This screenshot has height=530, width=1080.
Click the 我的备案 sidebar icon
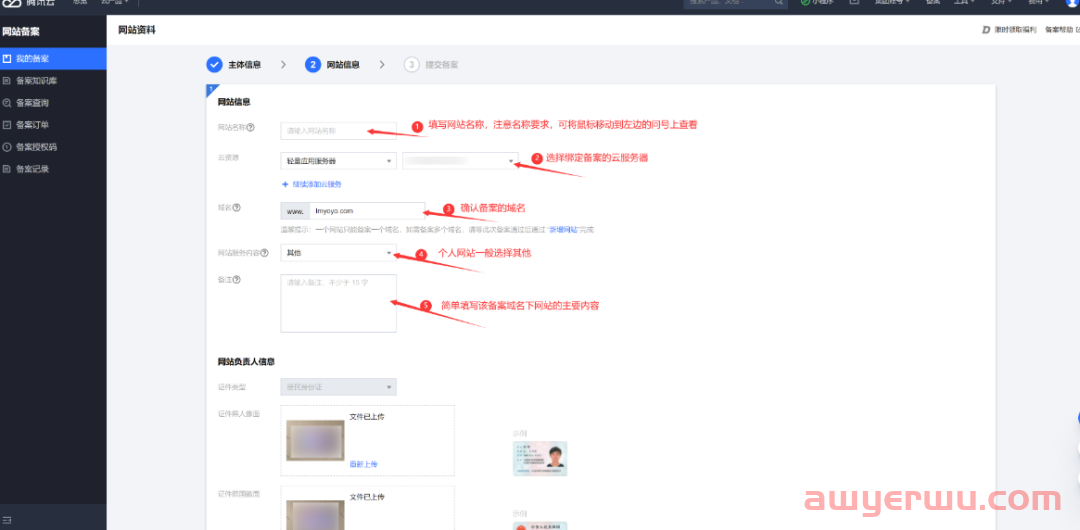[x=7, y=59]
